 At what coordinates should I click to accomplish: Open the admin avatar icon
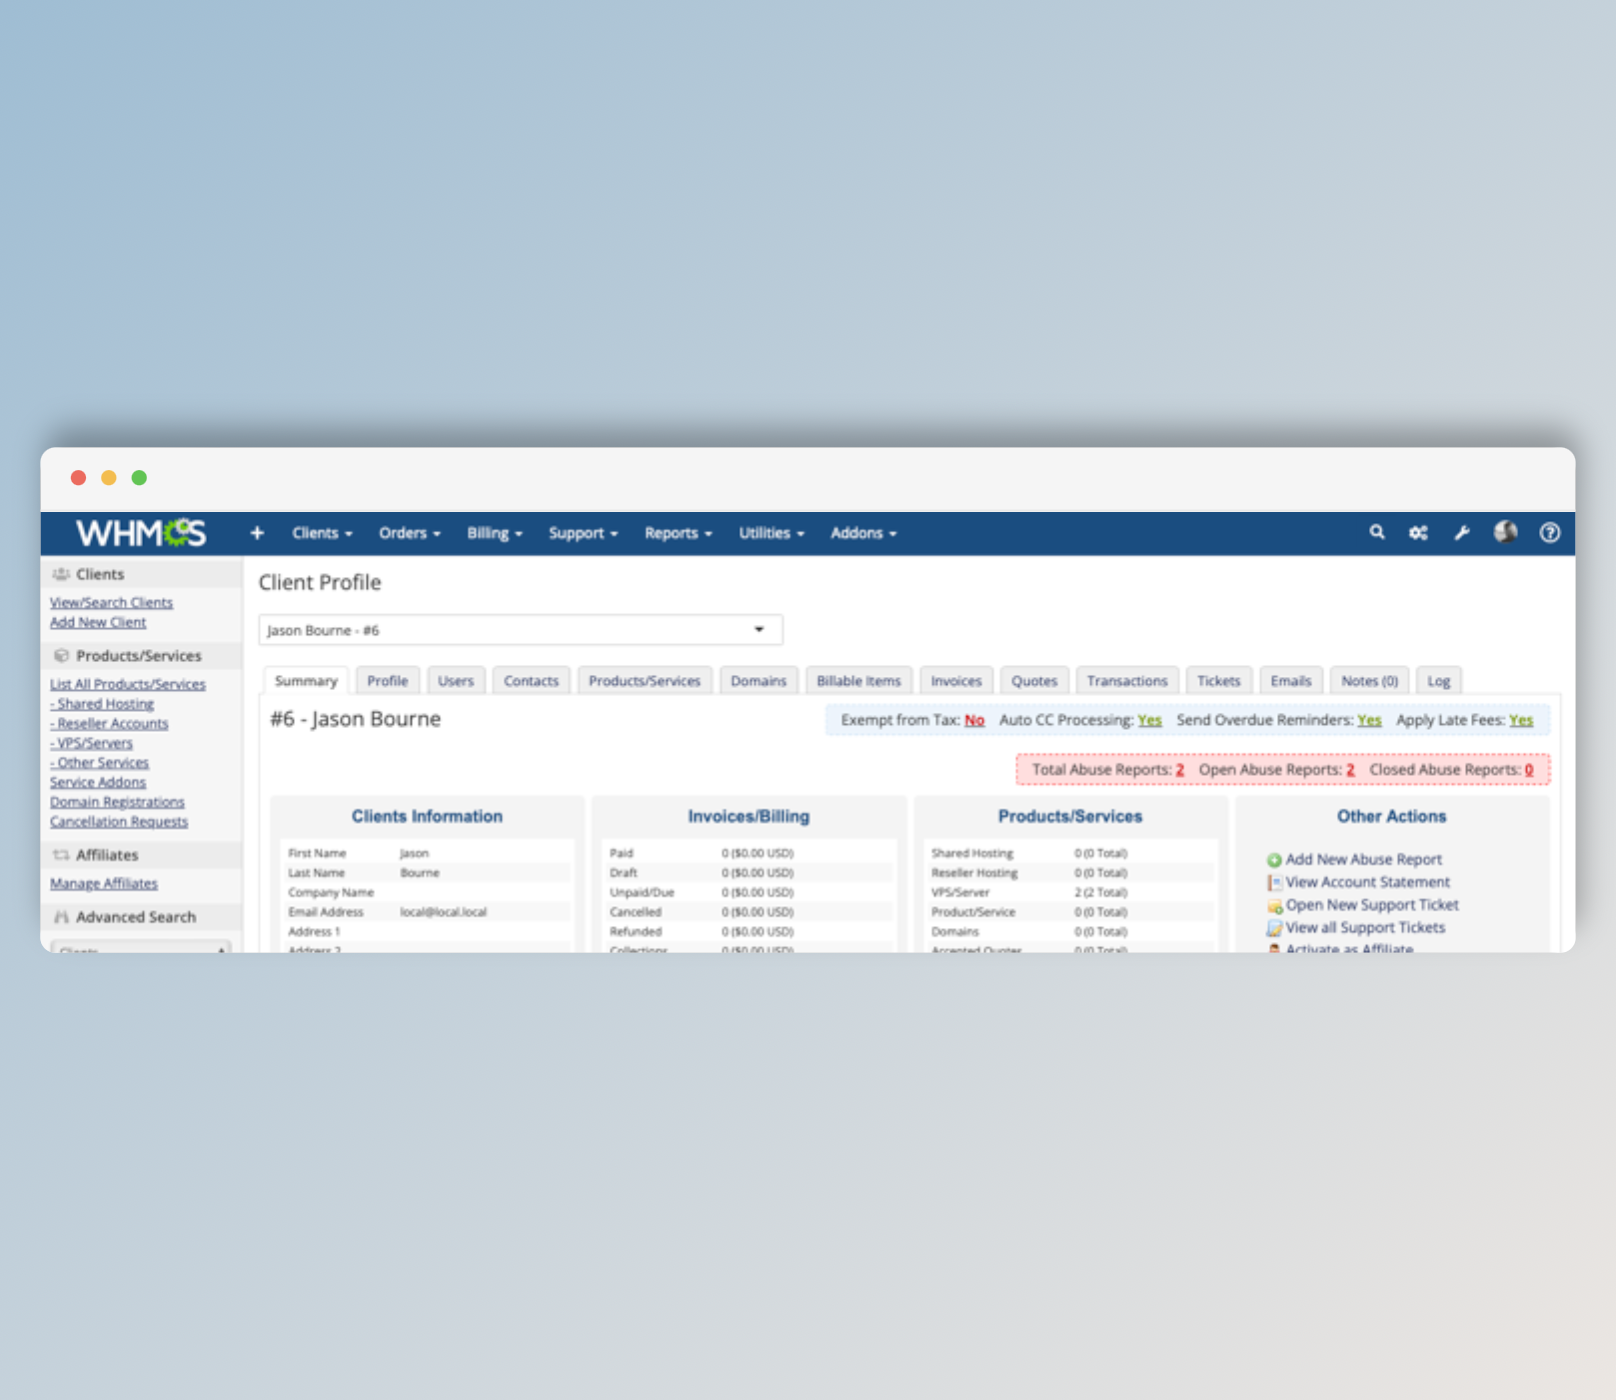point(1505,532)
